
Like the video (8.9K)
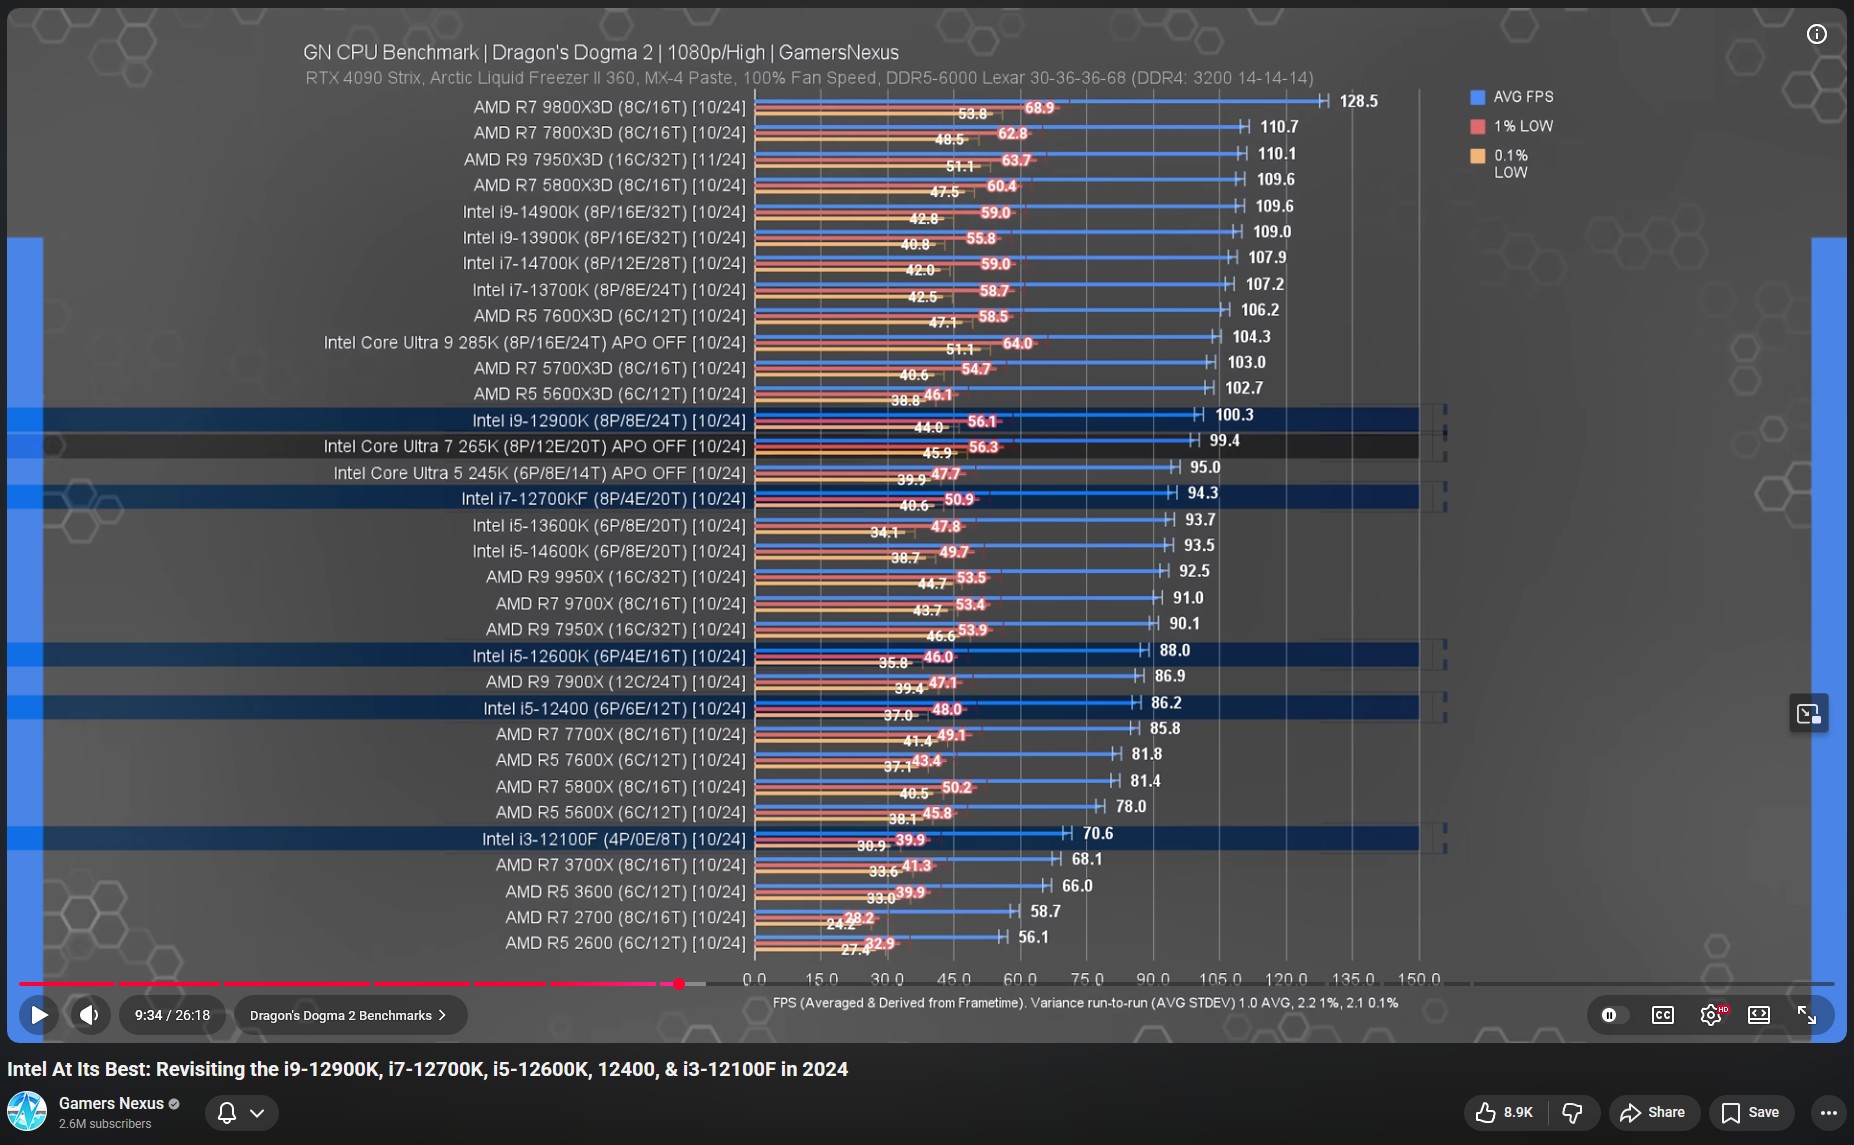pyautogui.click(x=1505, y=1112)
